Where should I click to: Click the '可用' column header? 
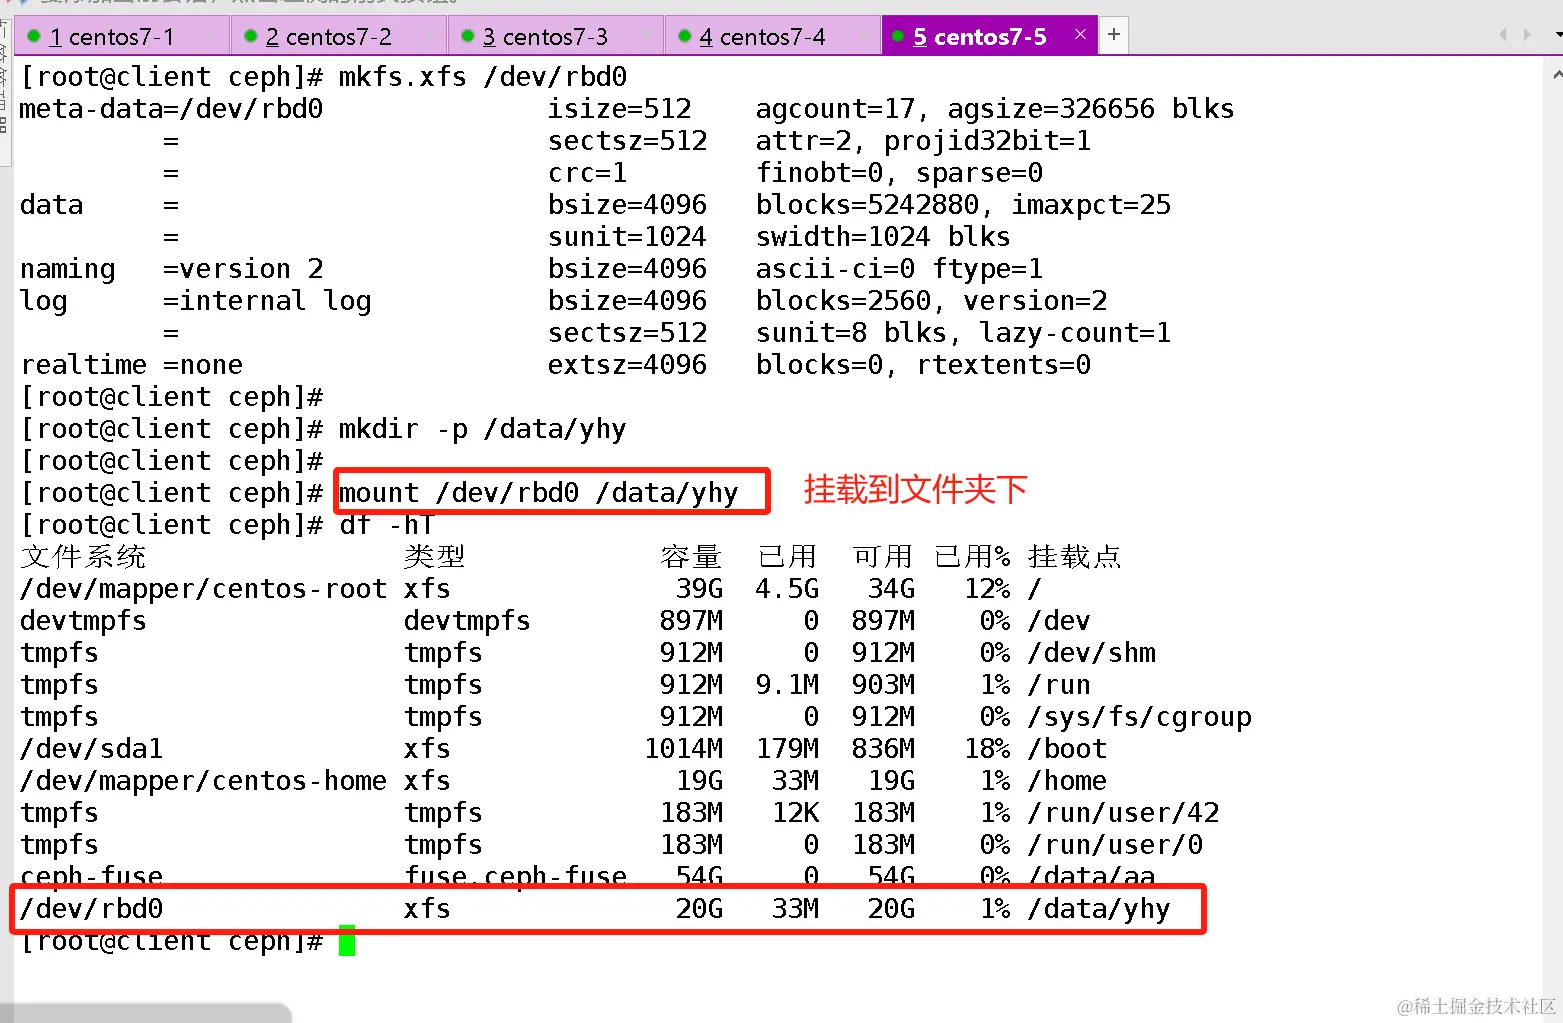(x=883, y=557)
